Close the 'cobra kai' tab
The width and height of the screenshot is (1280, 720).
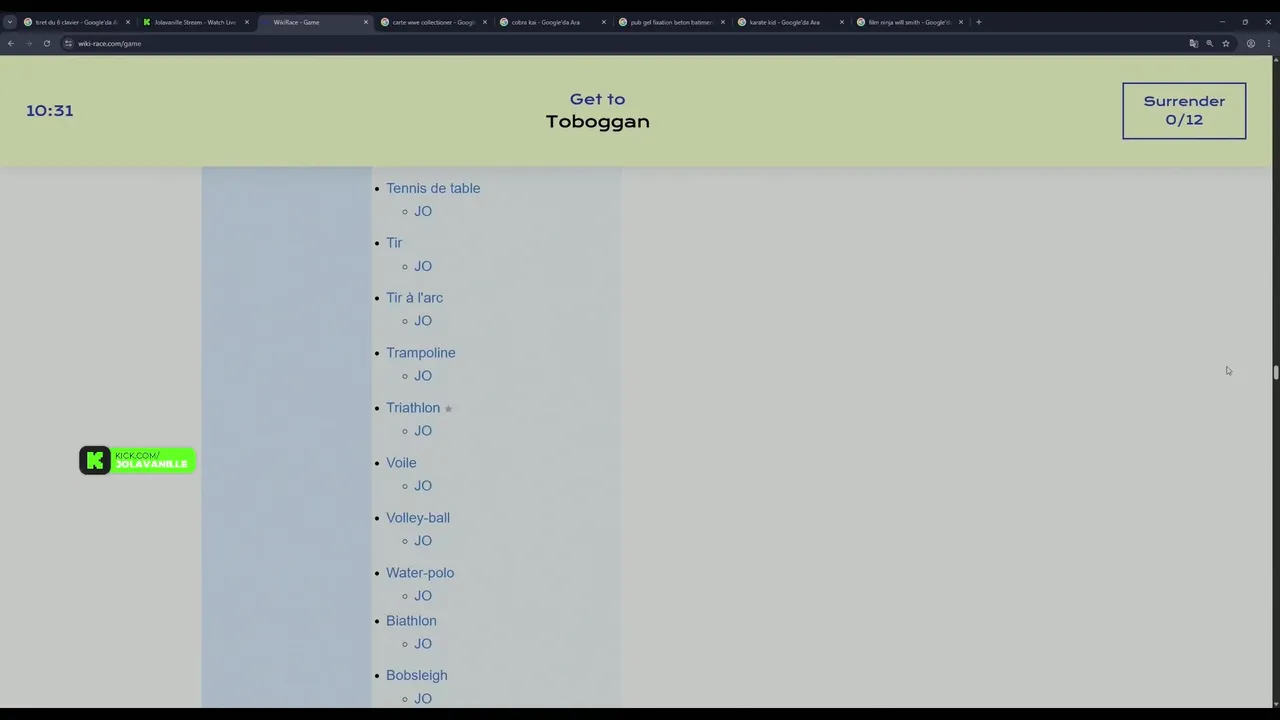point(604,22)
